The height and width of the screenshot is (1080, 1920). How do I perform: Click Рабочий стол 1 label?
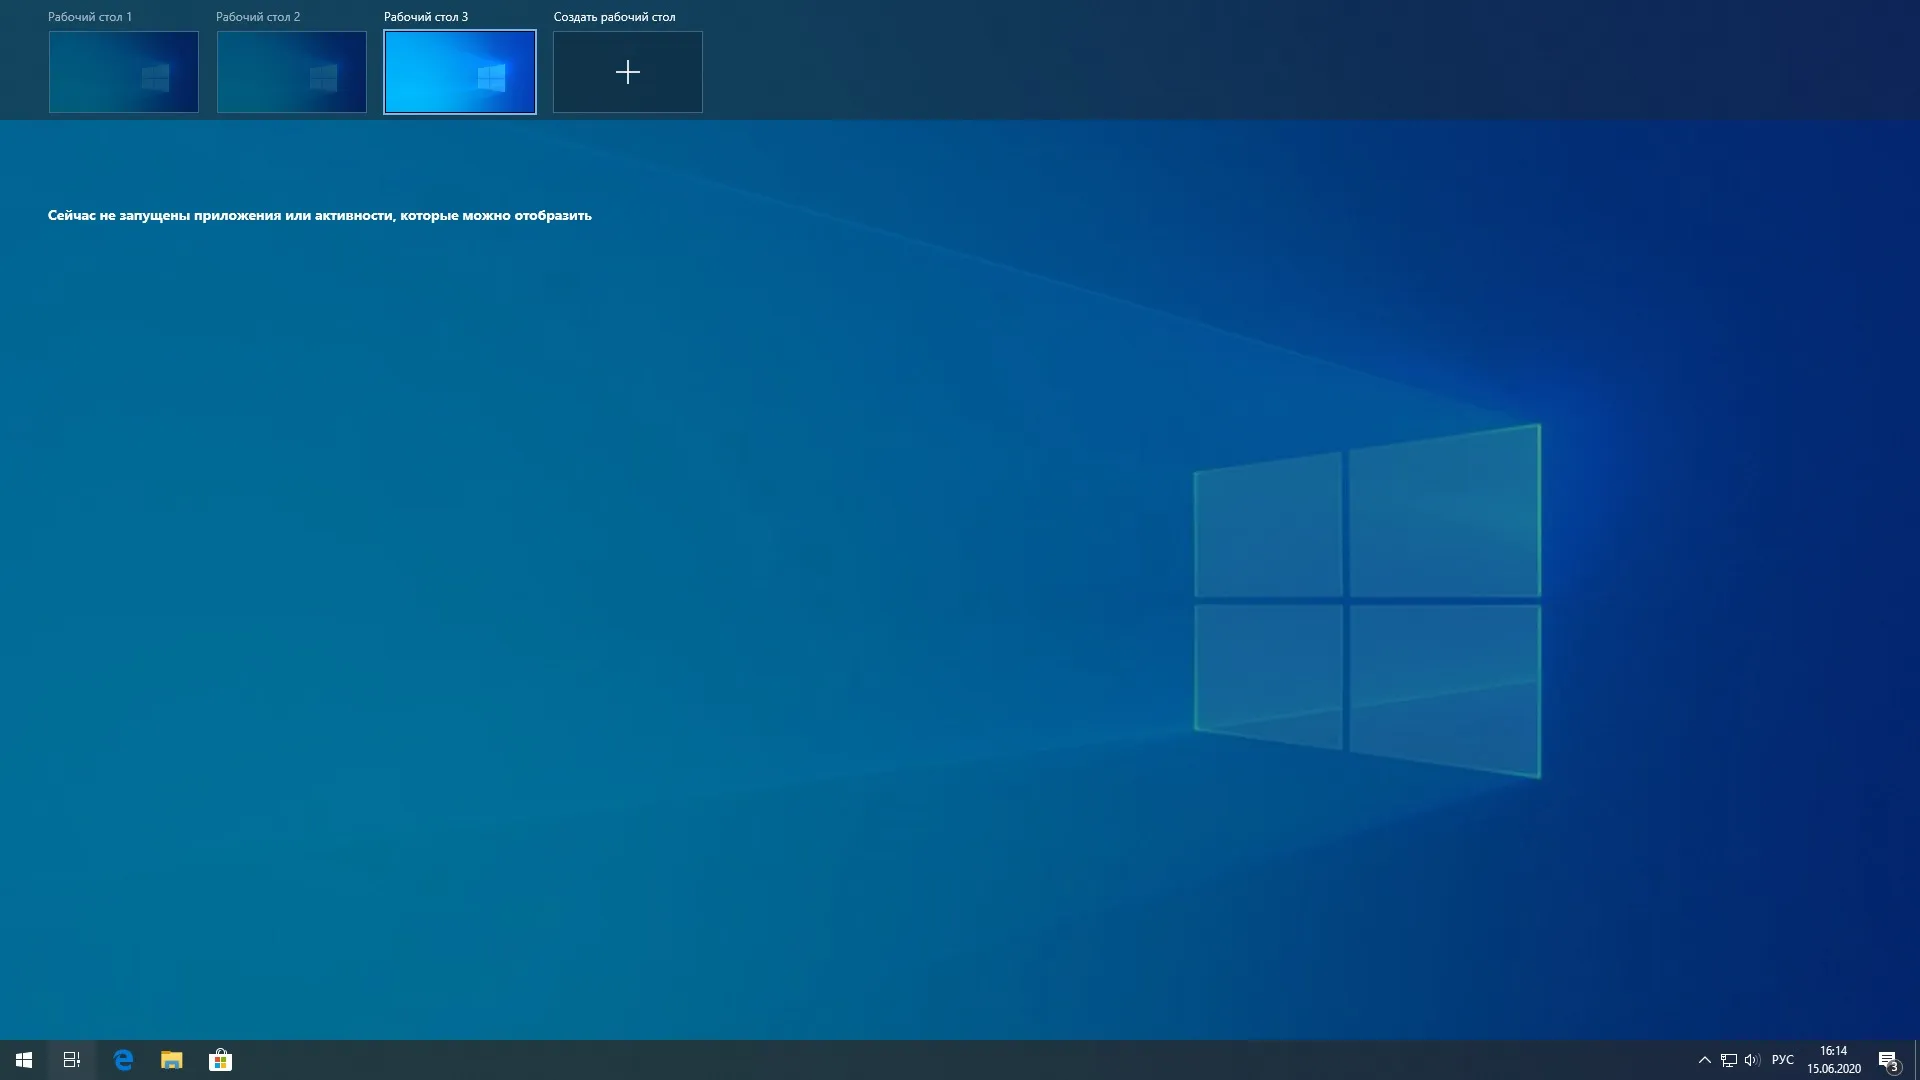point(90,17)
